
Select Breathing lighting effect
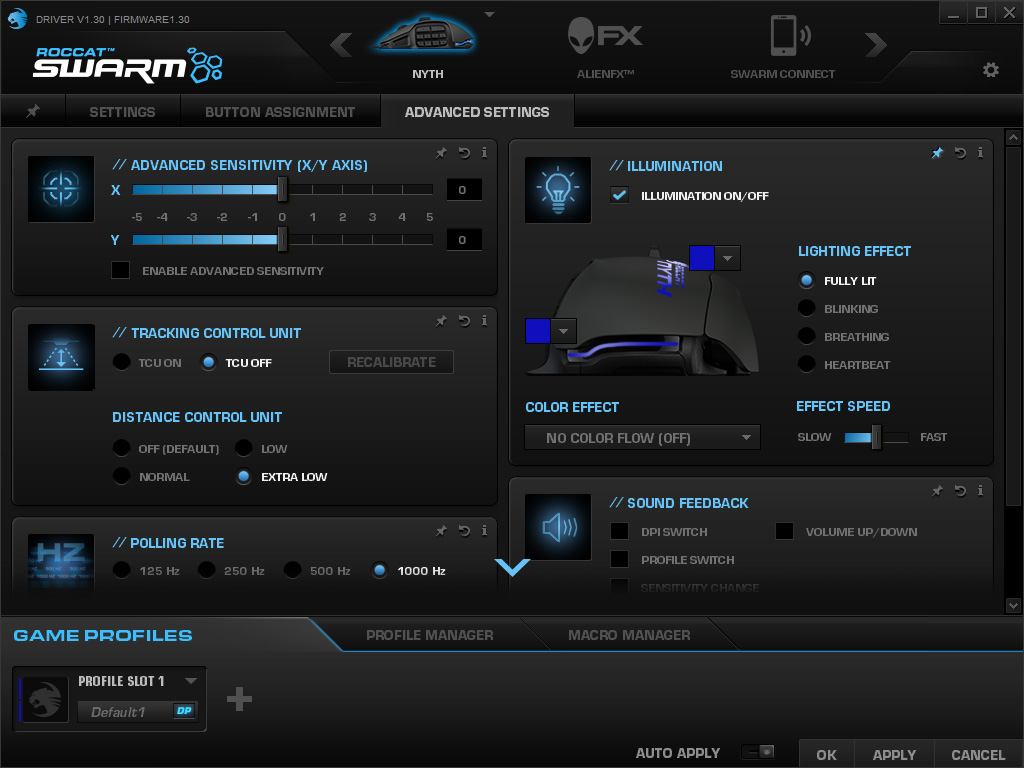[807, 336]
